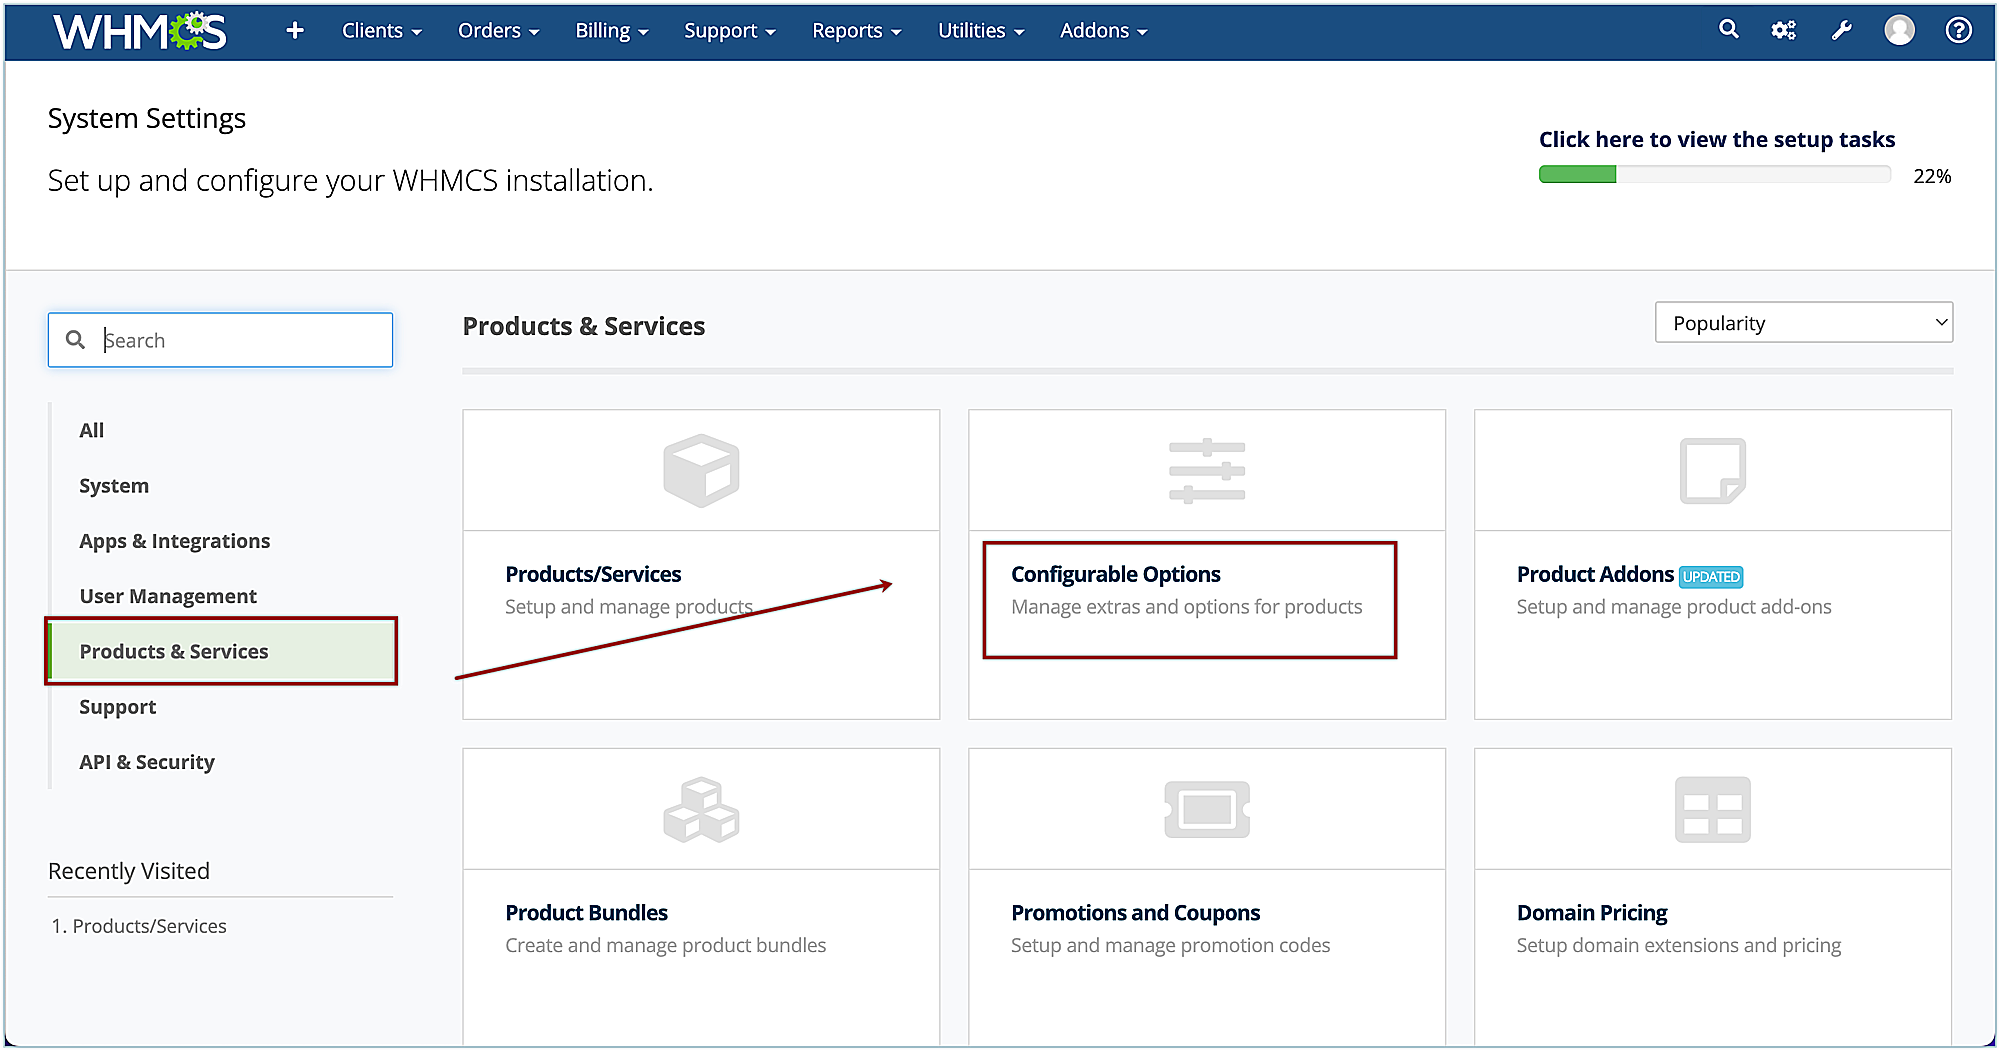Screen dimensions: 2000x1051
Task: Click the sliders icon for Configurable Options
Action: 1207,470
